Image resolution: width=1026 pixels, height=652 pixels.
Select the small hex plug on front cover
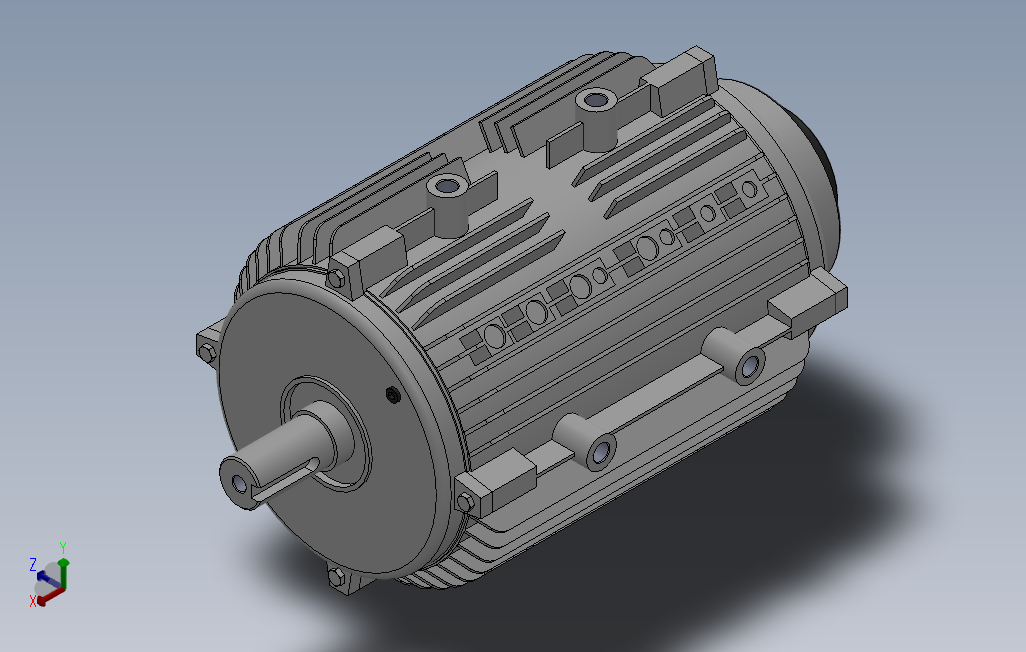[393, 394]
